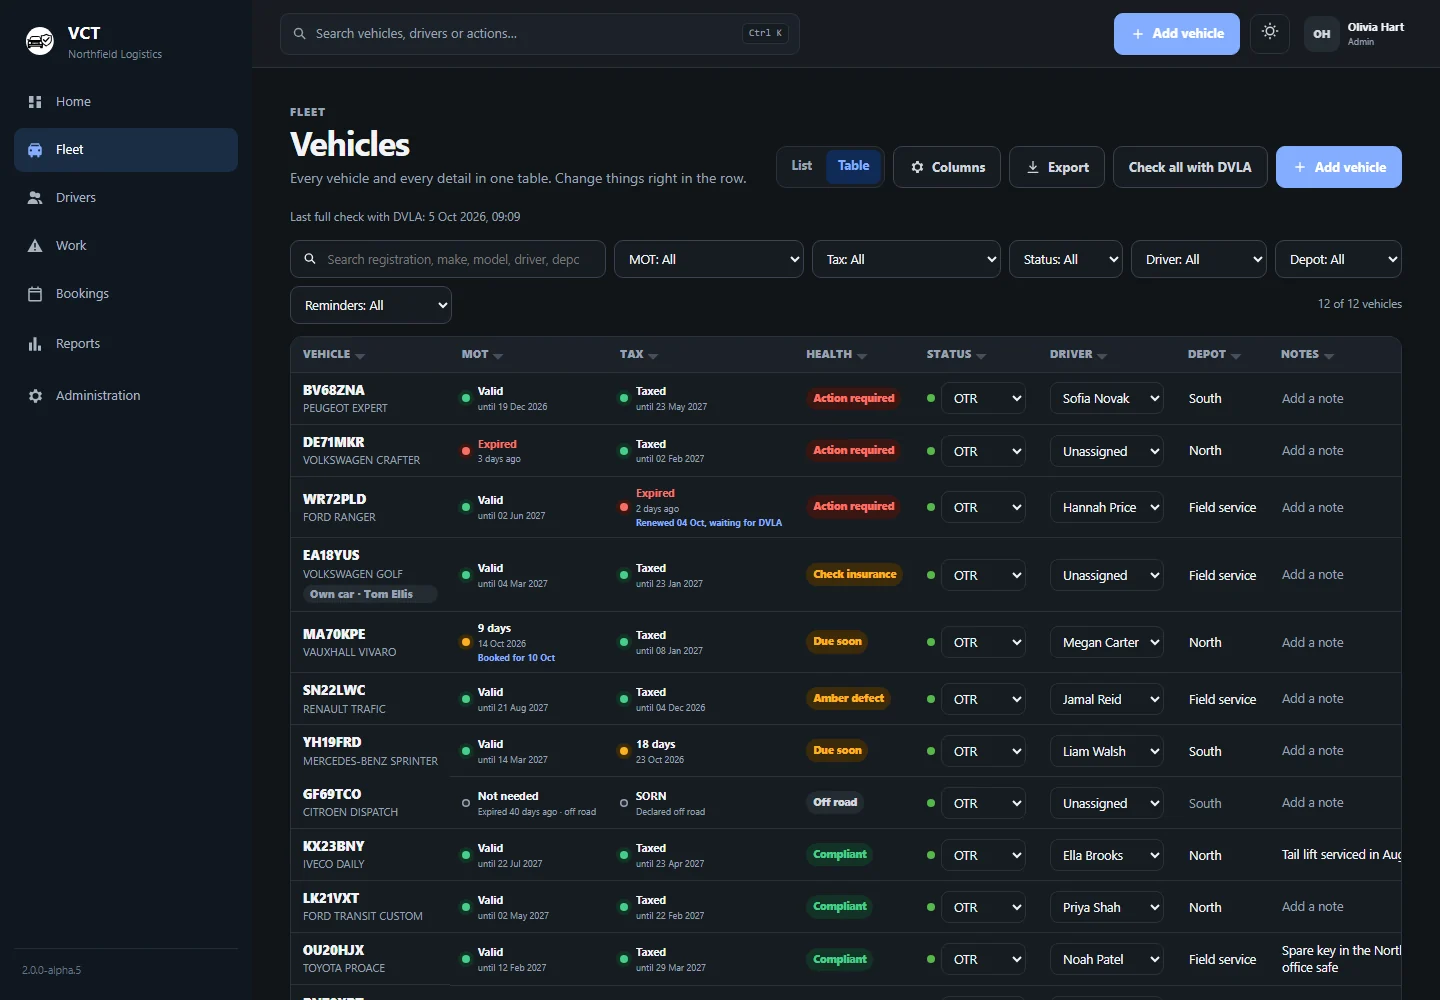
Task: Sort by the VEHICLE column header
Action: click(334, 354)
